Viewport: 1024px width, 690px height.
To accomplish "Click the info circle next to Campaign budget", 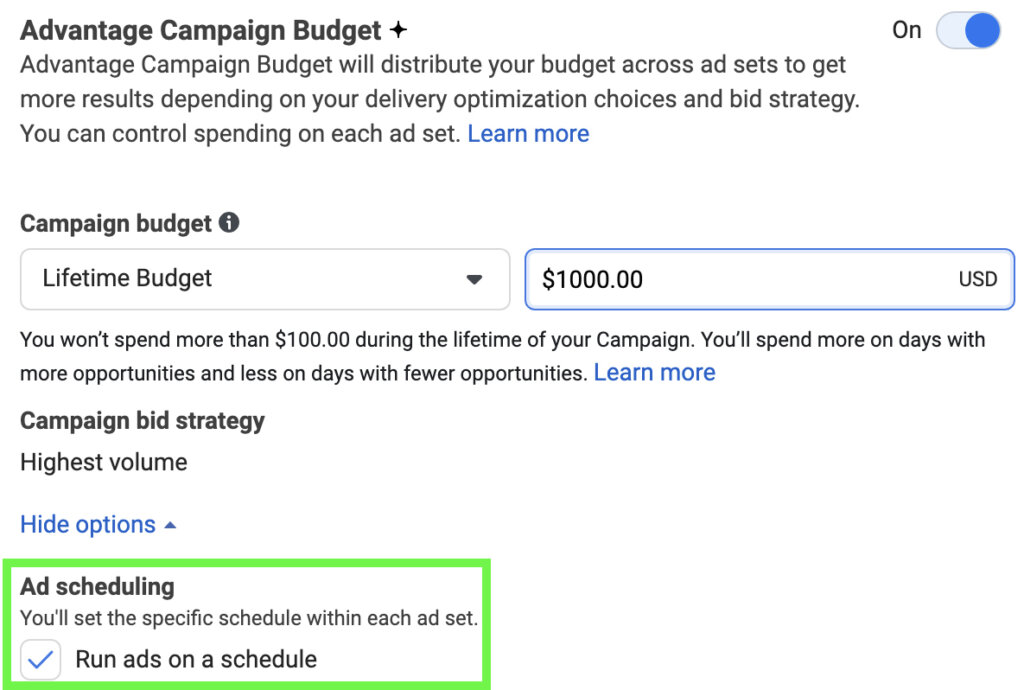I will tap(230, 223).
